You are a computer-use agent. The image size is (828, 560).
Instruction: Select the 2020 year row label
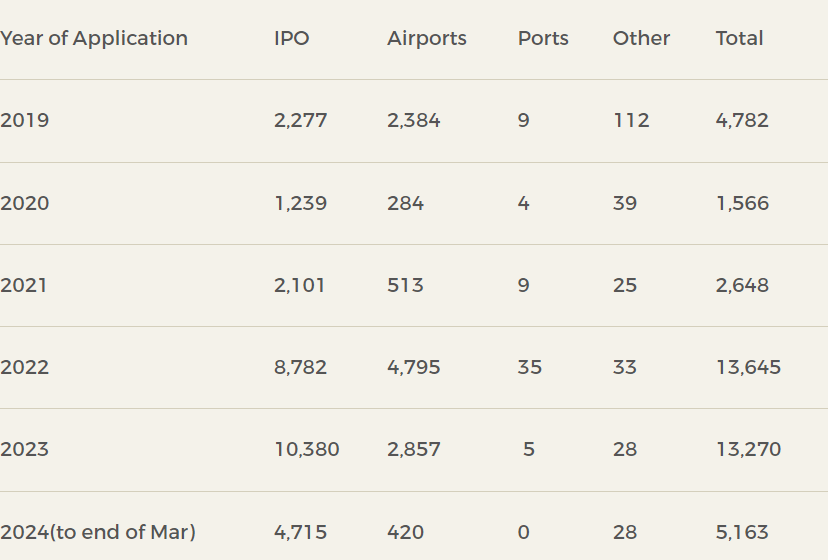click(x=25, y=204)
